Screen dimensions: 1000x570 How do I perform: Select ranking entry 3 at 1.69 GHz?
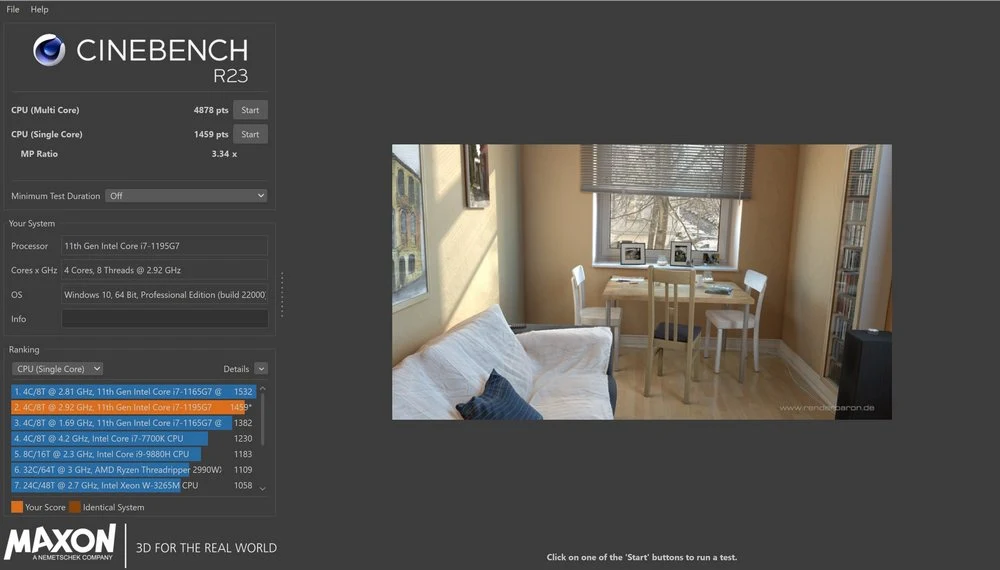point(133,423)
